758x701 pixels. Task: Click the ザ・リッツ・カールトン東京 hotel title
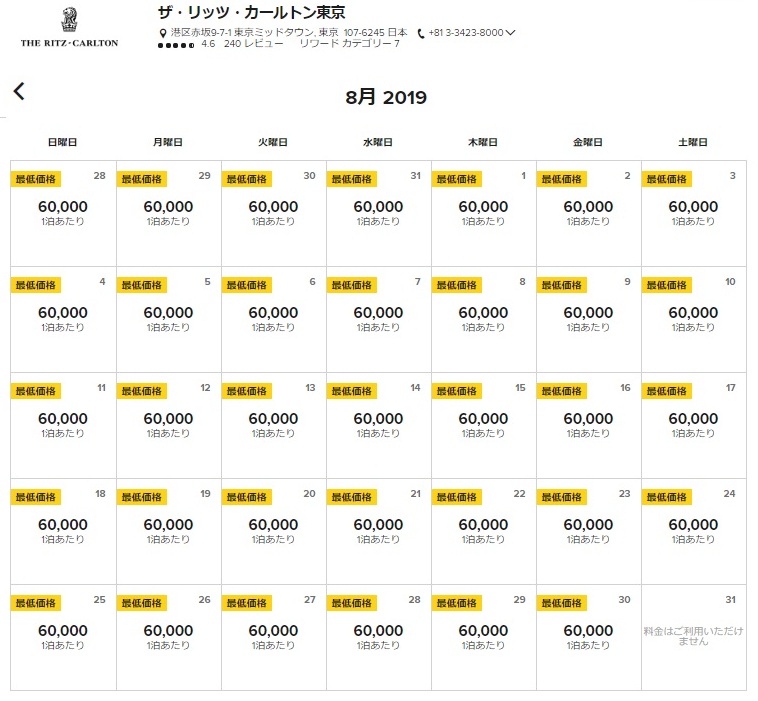(x=251, y=12)
